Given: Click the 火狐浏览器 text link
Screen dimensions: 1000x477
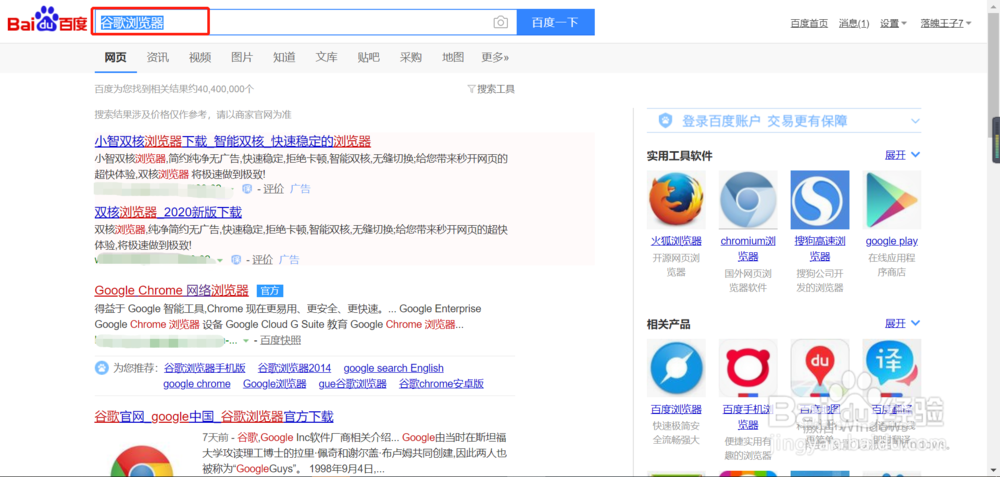Looking at the screenshot, I should pos(676,241).
